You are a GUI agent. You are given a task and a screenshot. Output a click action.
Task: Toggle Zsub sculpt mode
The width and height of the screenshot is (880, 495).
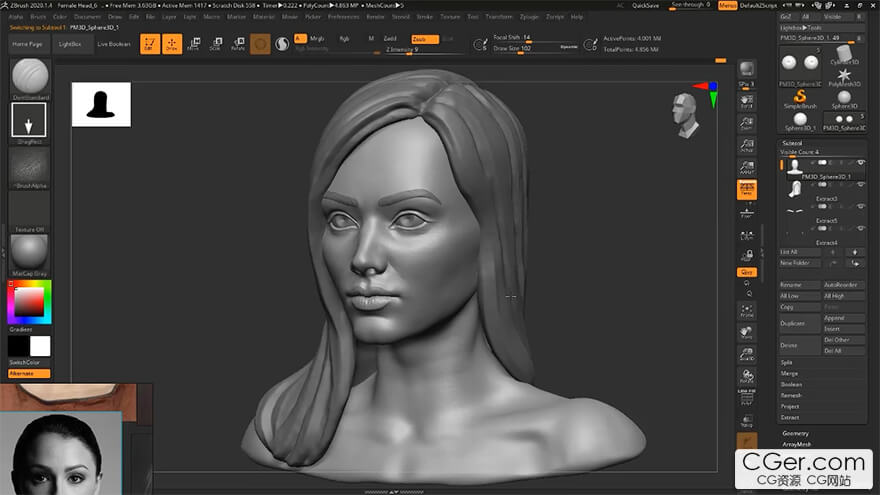tap(425, 39)
